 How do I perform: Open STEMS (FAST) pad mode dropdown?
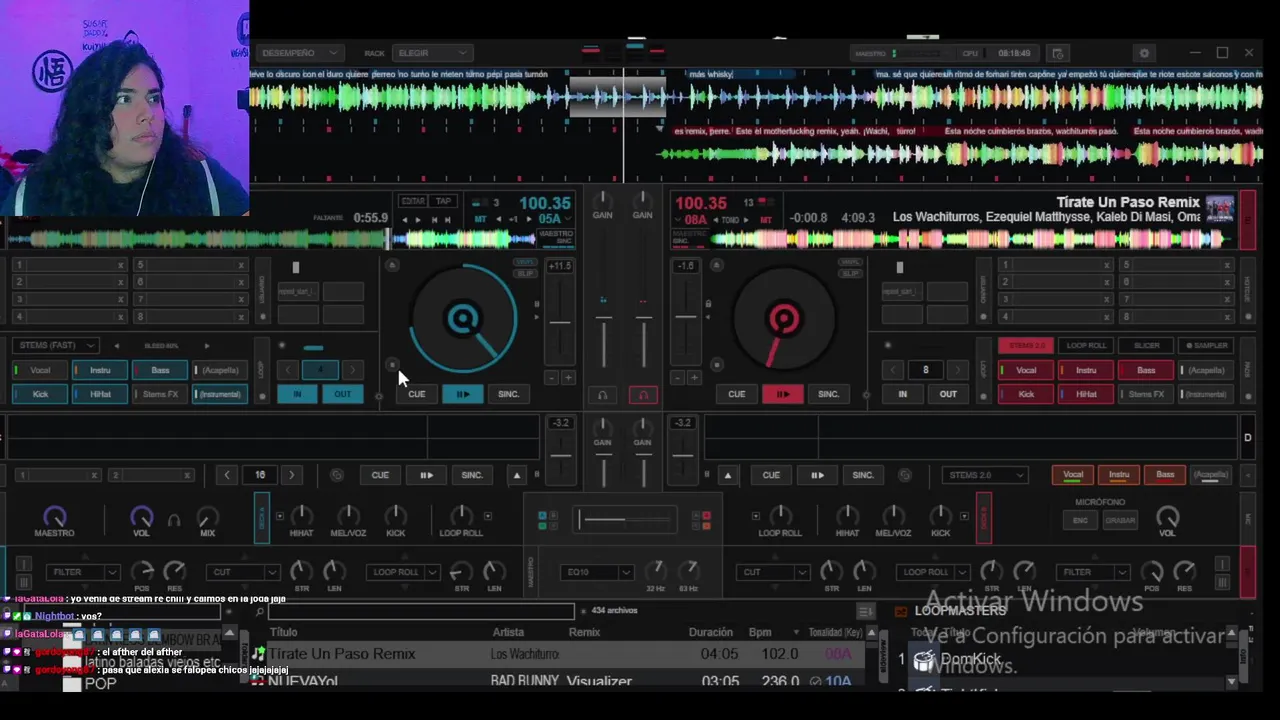[55, 345]
